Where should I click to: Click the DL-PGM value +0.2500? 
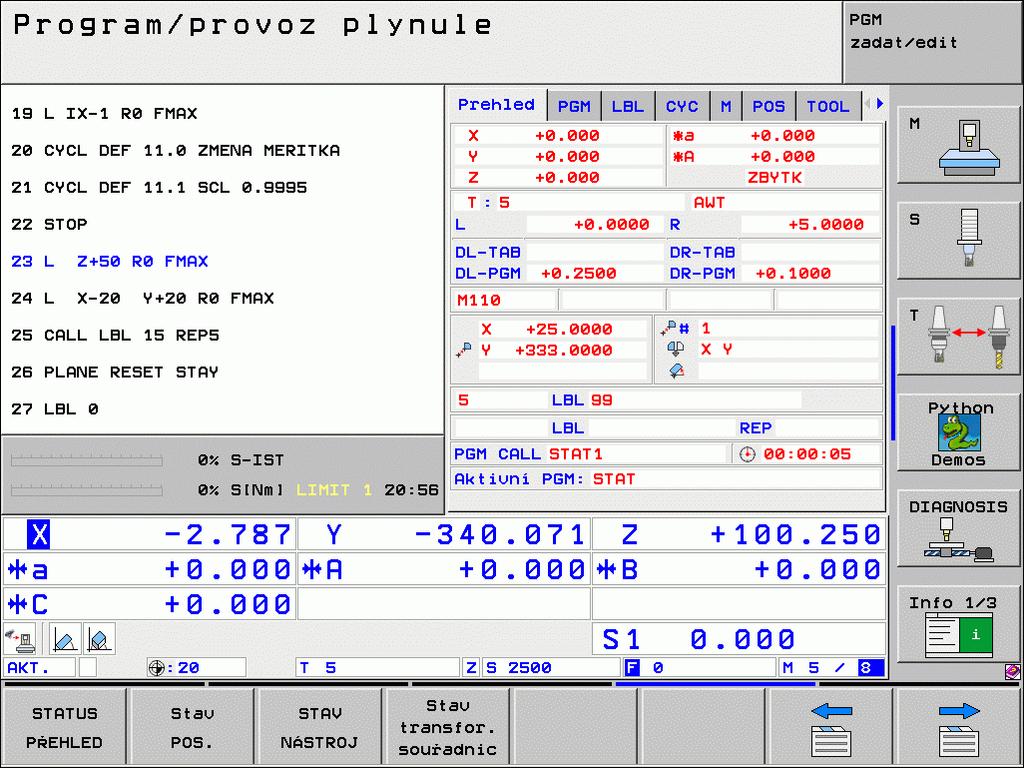click(x=579, y=274)
